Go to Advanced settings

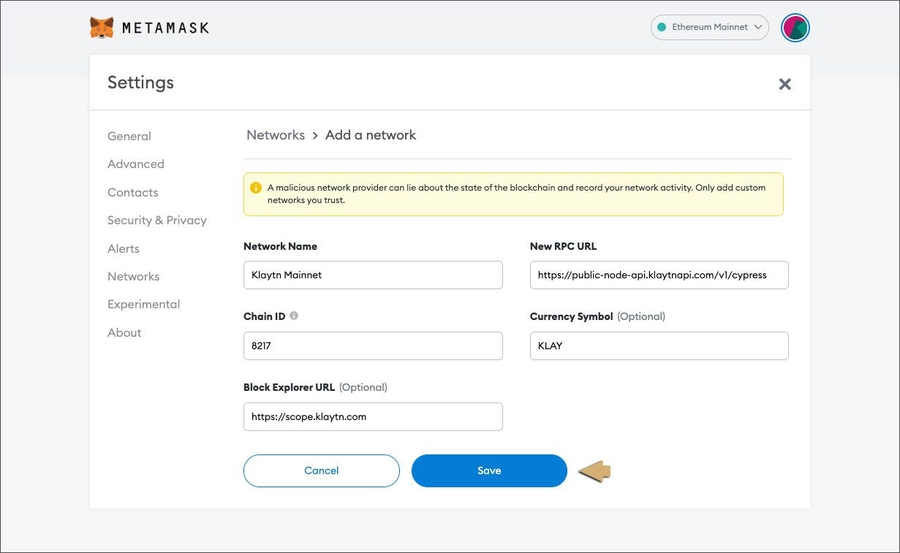pyautogui.click(x=136, y=164)
